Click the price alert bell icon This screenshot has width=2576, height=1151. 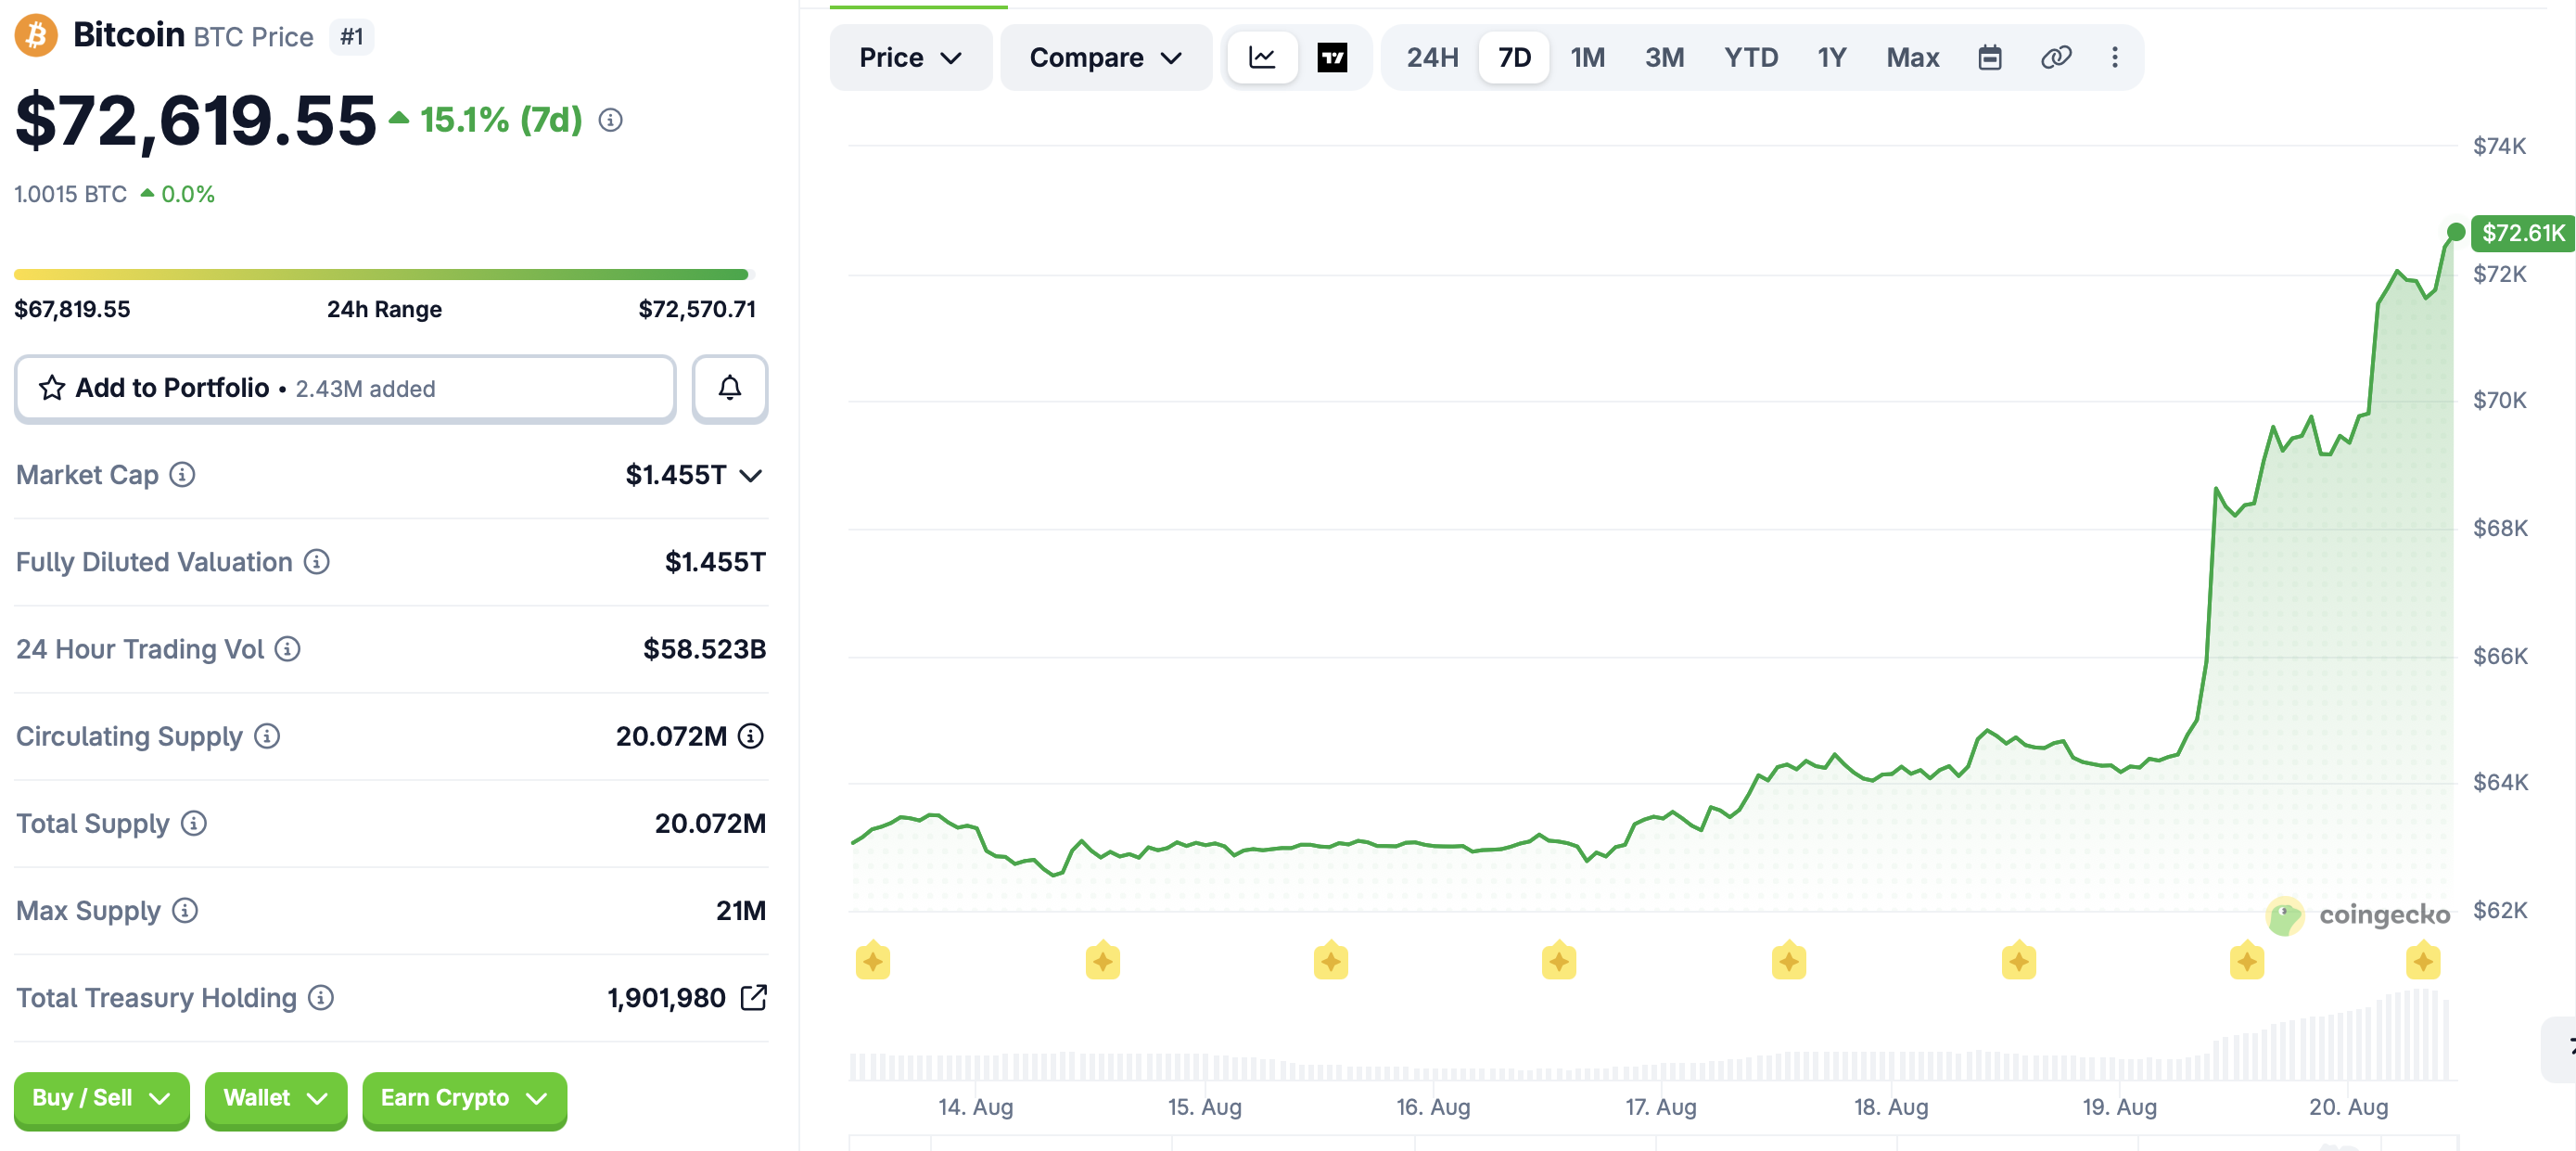tap(730, 388)
